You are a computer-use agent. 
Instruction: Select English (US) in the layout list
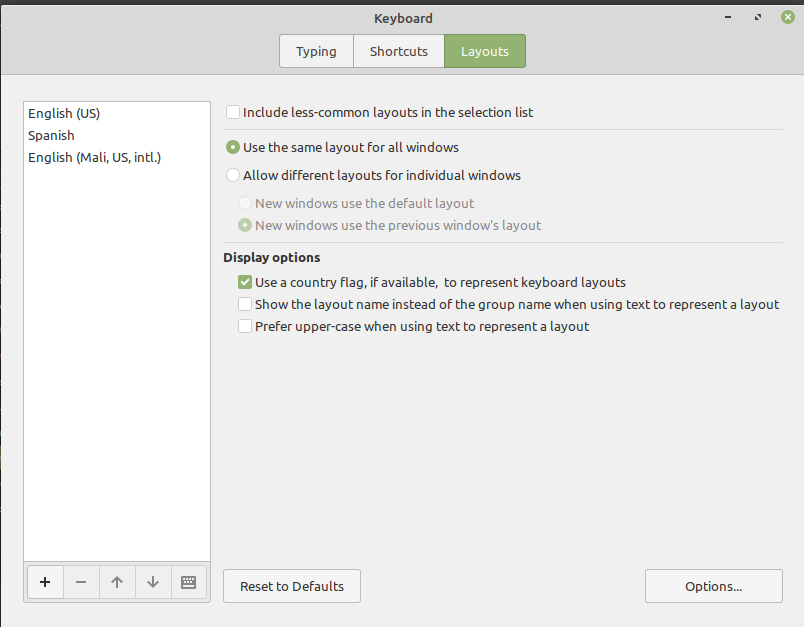tap(64, 114)
